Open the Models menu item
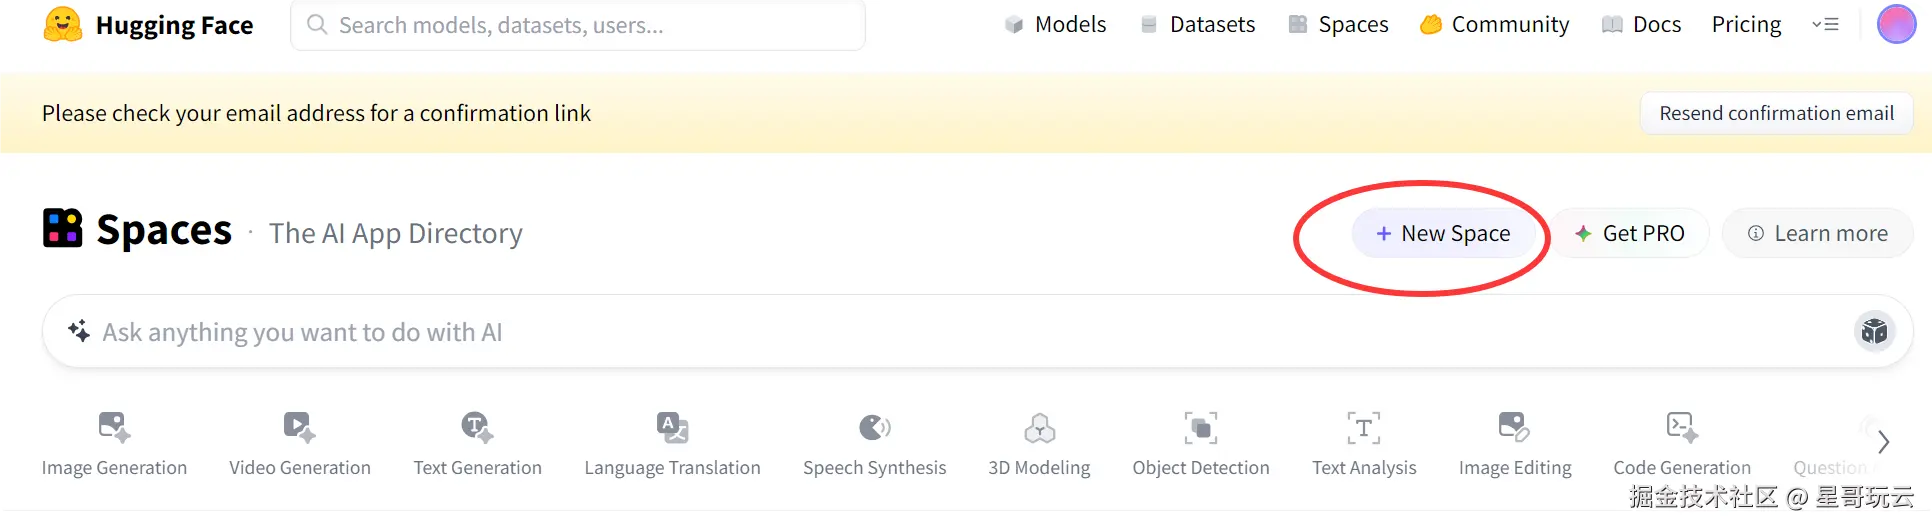The image size is (1932, 528). [x=1055, y=25]
